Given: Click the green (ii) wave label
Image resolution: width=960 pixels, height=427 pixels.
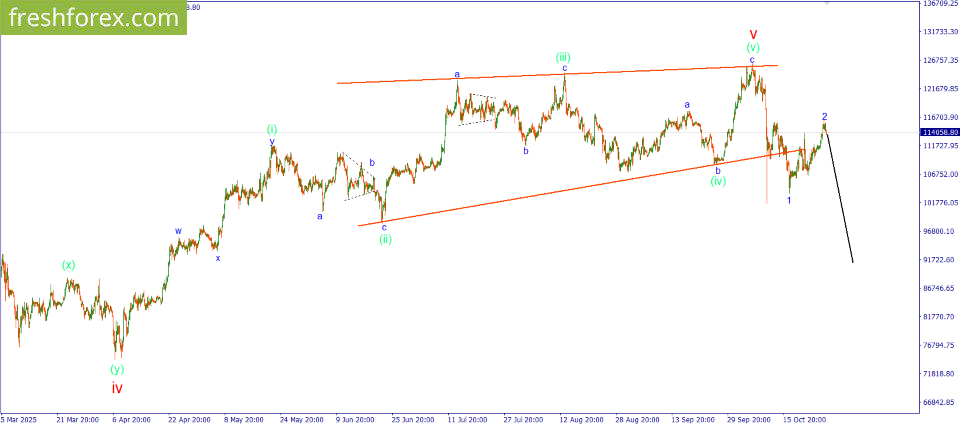Looking at the screenshot, I should coord(385,239).
